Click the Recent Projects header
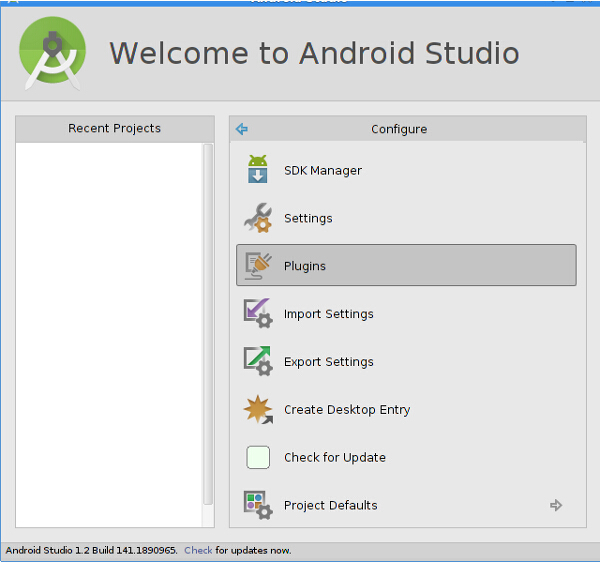 (114, 128)
